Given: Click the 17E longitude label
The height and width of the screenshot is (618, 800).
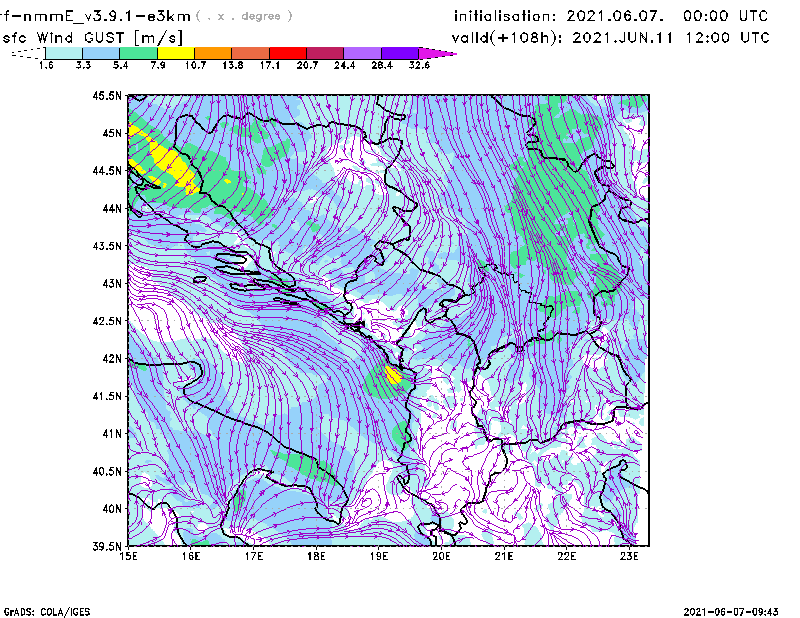Looking at the screenshot, I should coord(254,556).
